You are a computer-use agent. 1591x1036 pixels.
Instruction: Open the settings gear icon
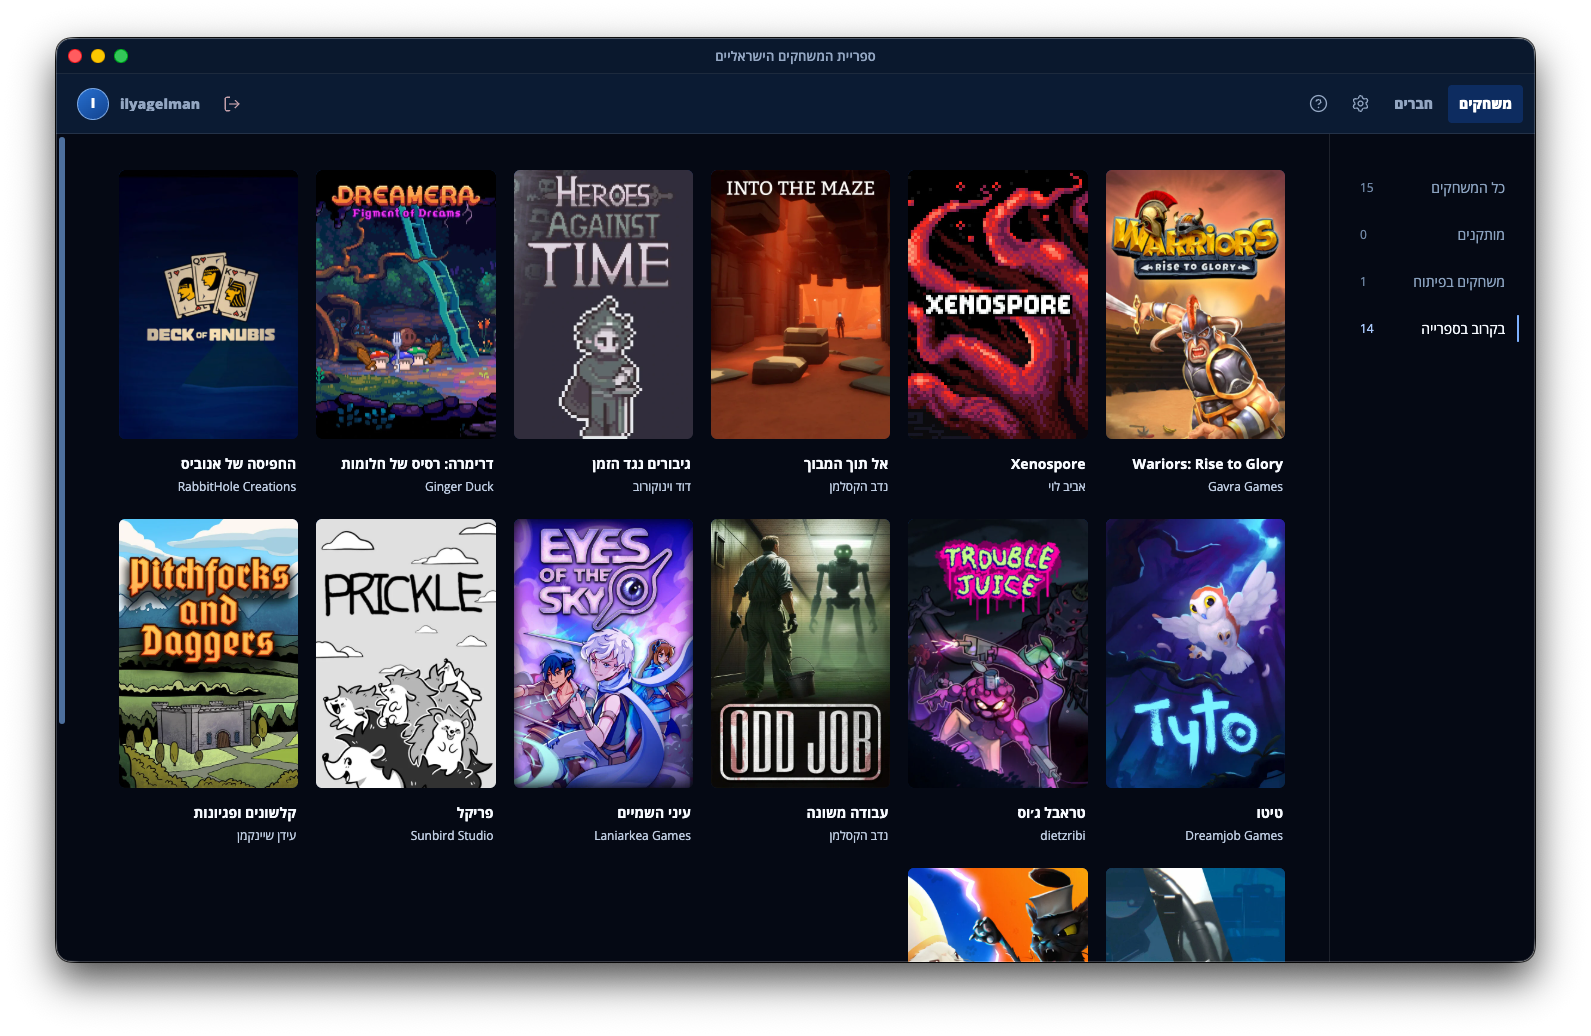[x=1360, y=104]
